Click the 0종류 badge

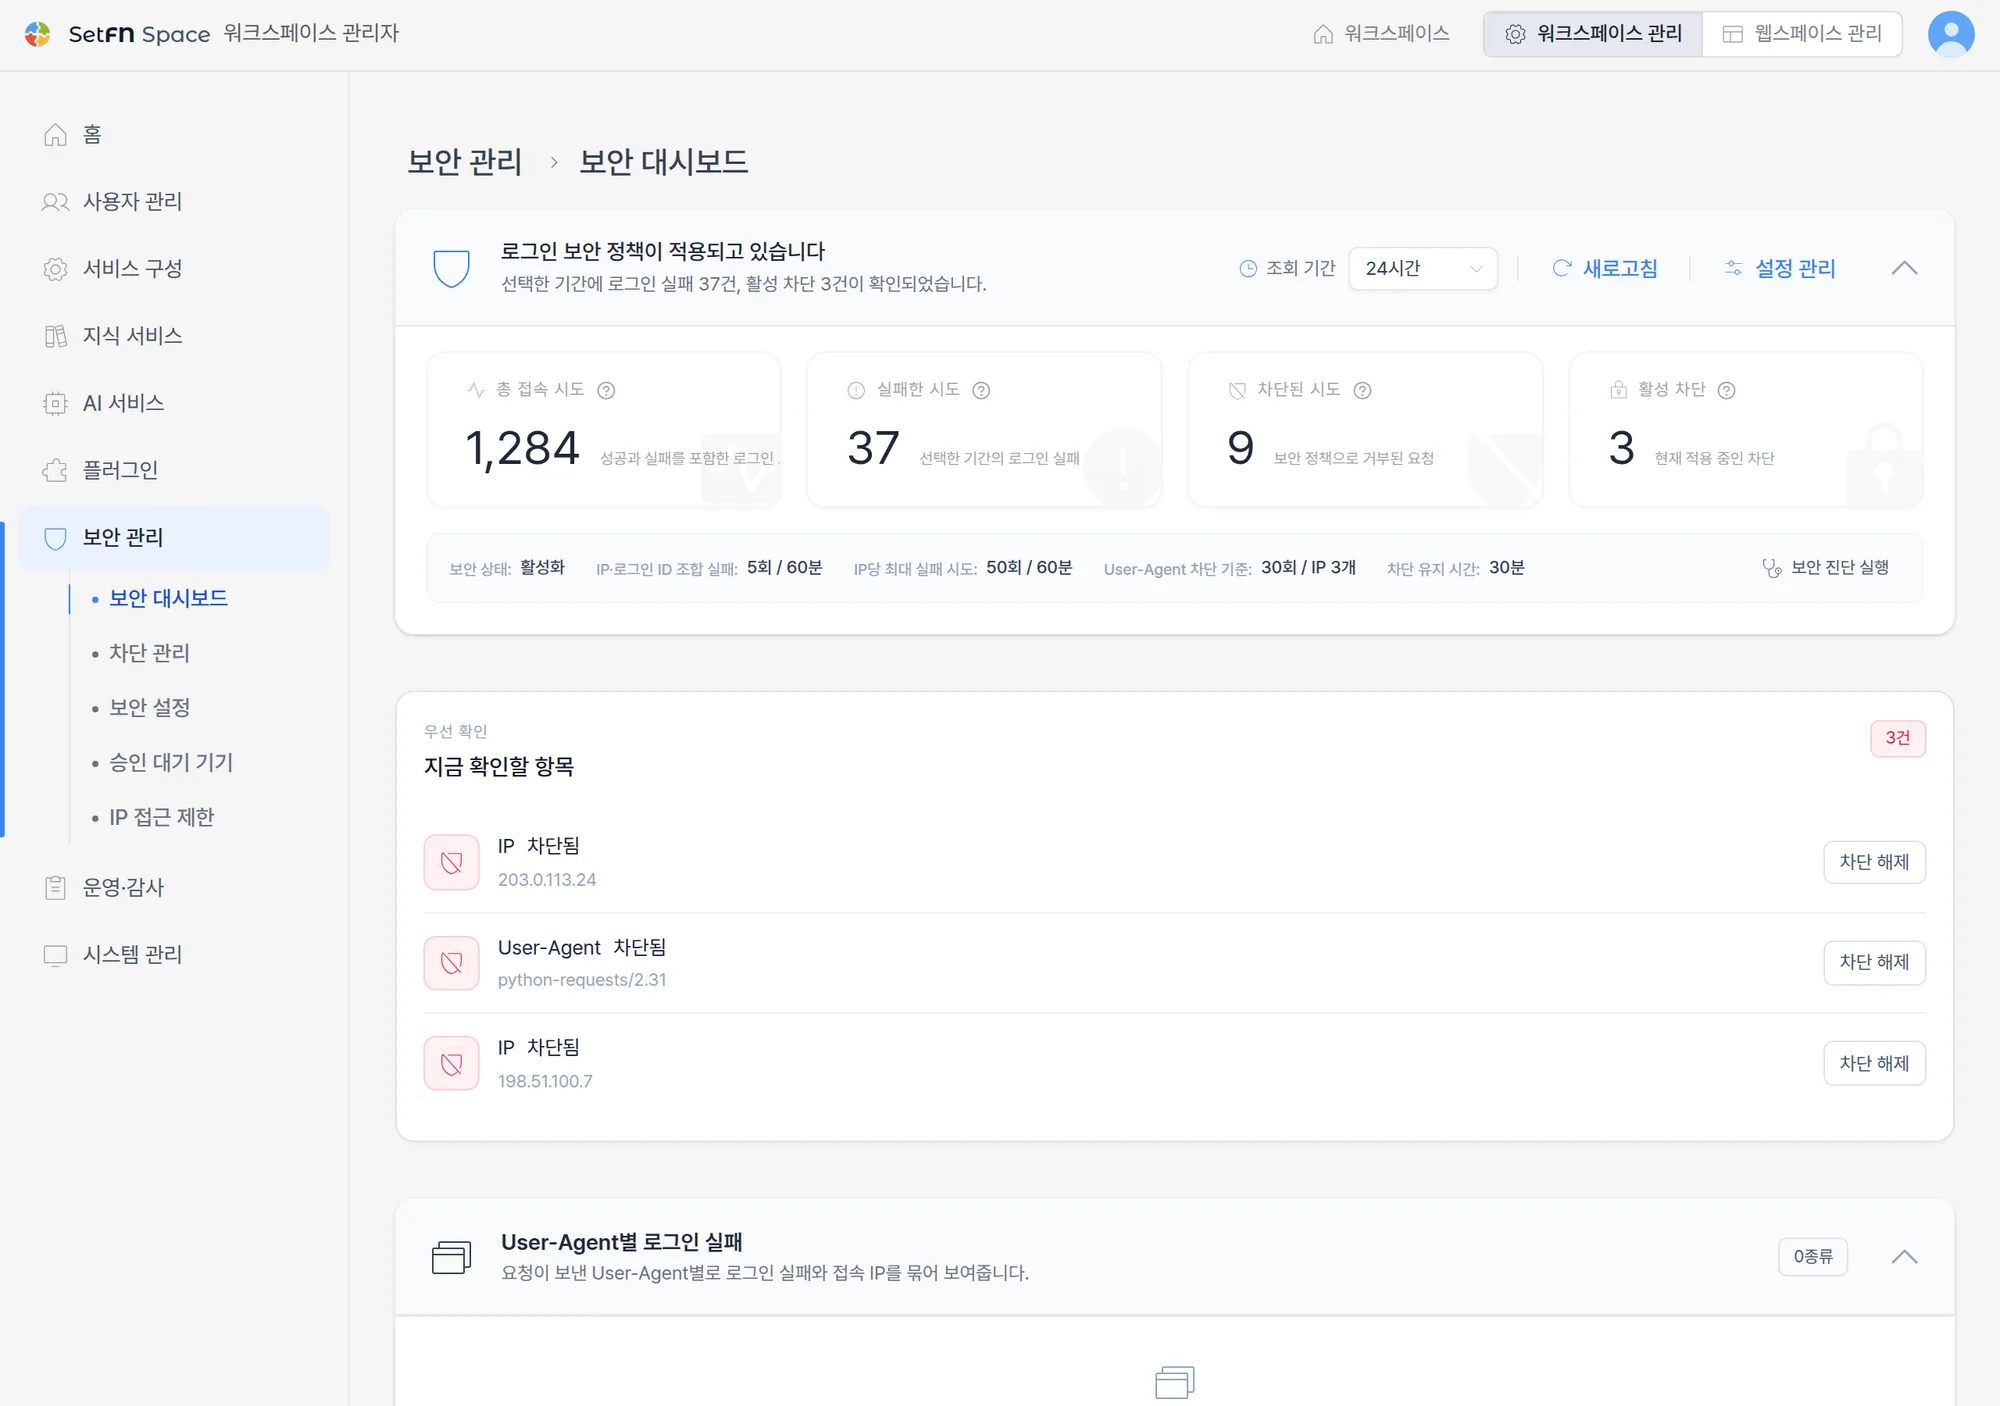pos(1813,1257)
